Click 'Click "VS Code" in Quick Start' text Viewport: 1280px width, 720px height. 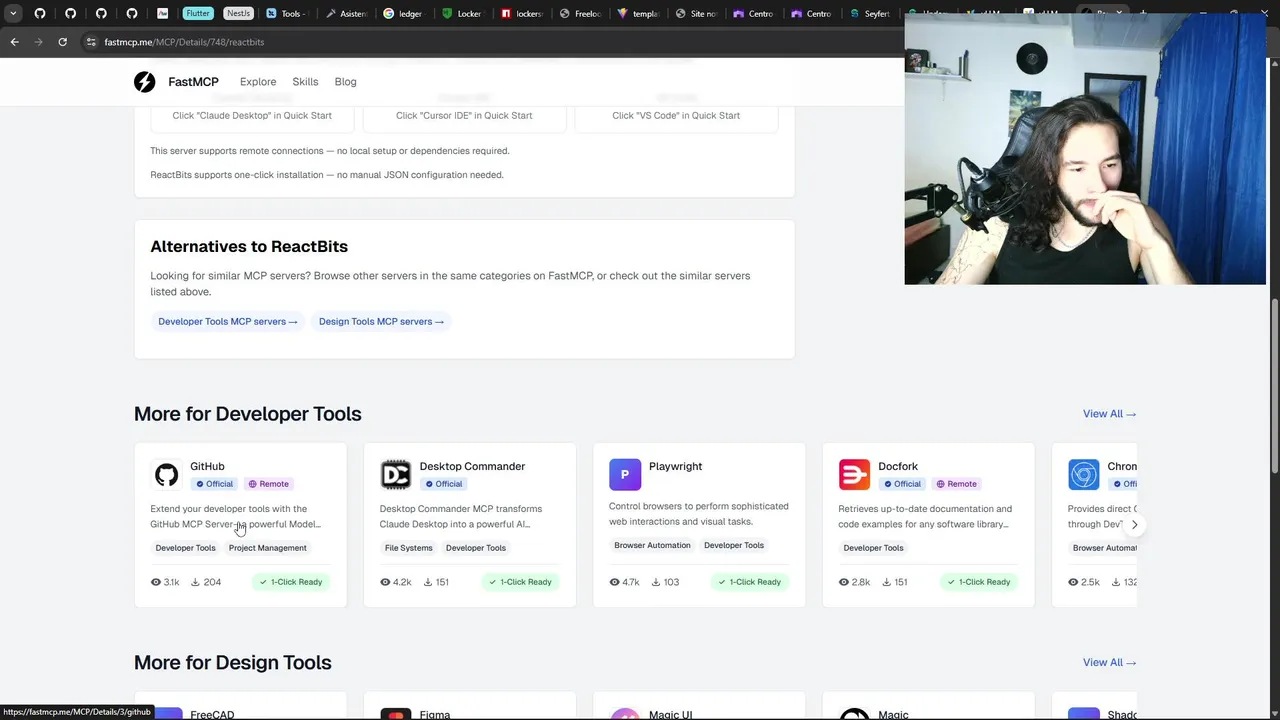676,115
